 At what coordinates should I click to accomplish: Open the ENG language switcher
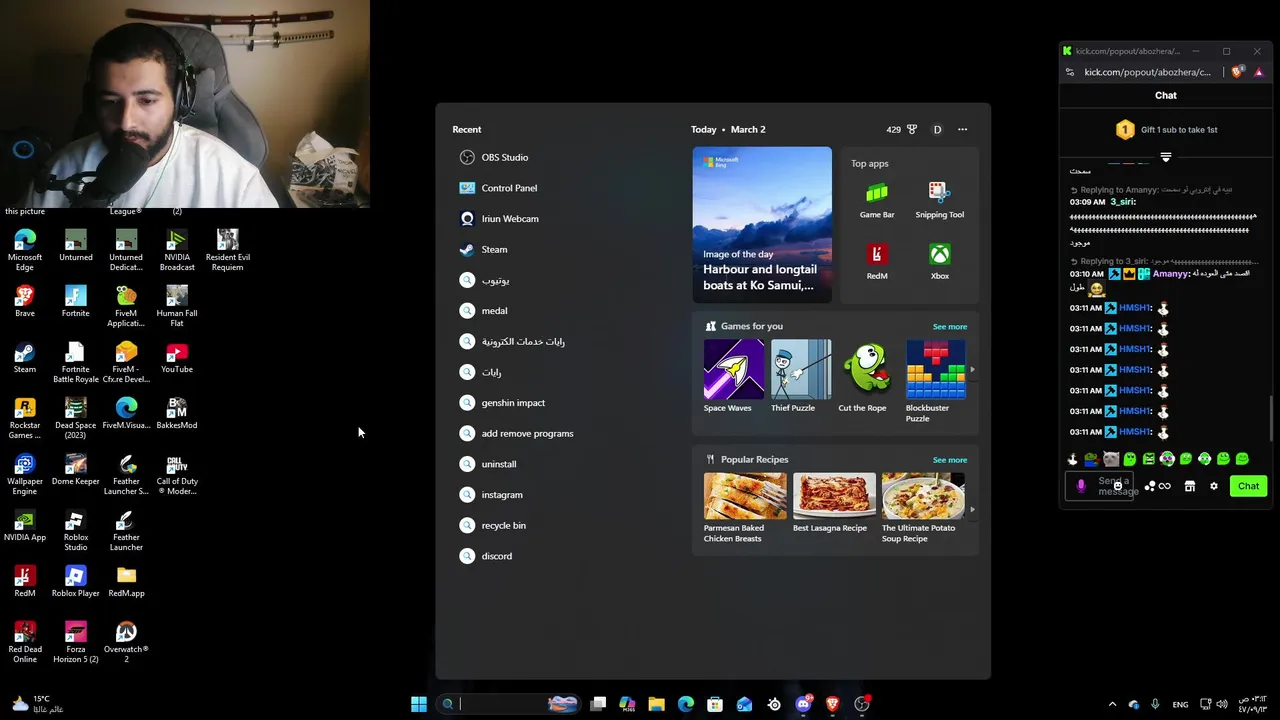point(1180,704)
